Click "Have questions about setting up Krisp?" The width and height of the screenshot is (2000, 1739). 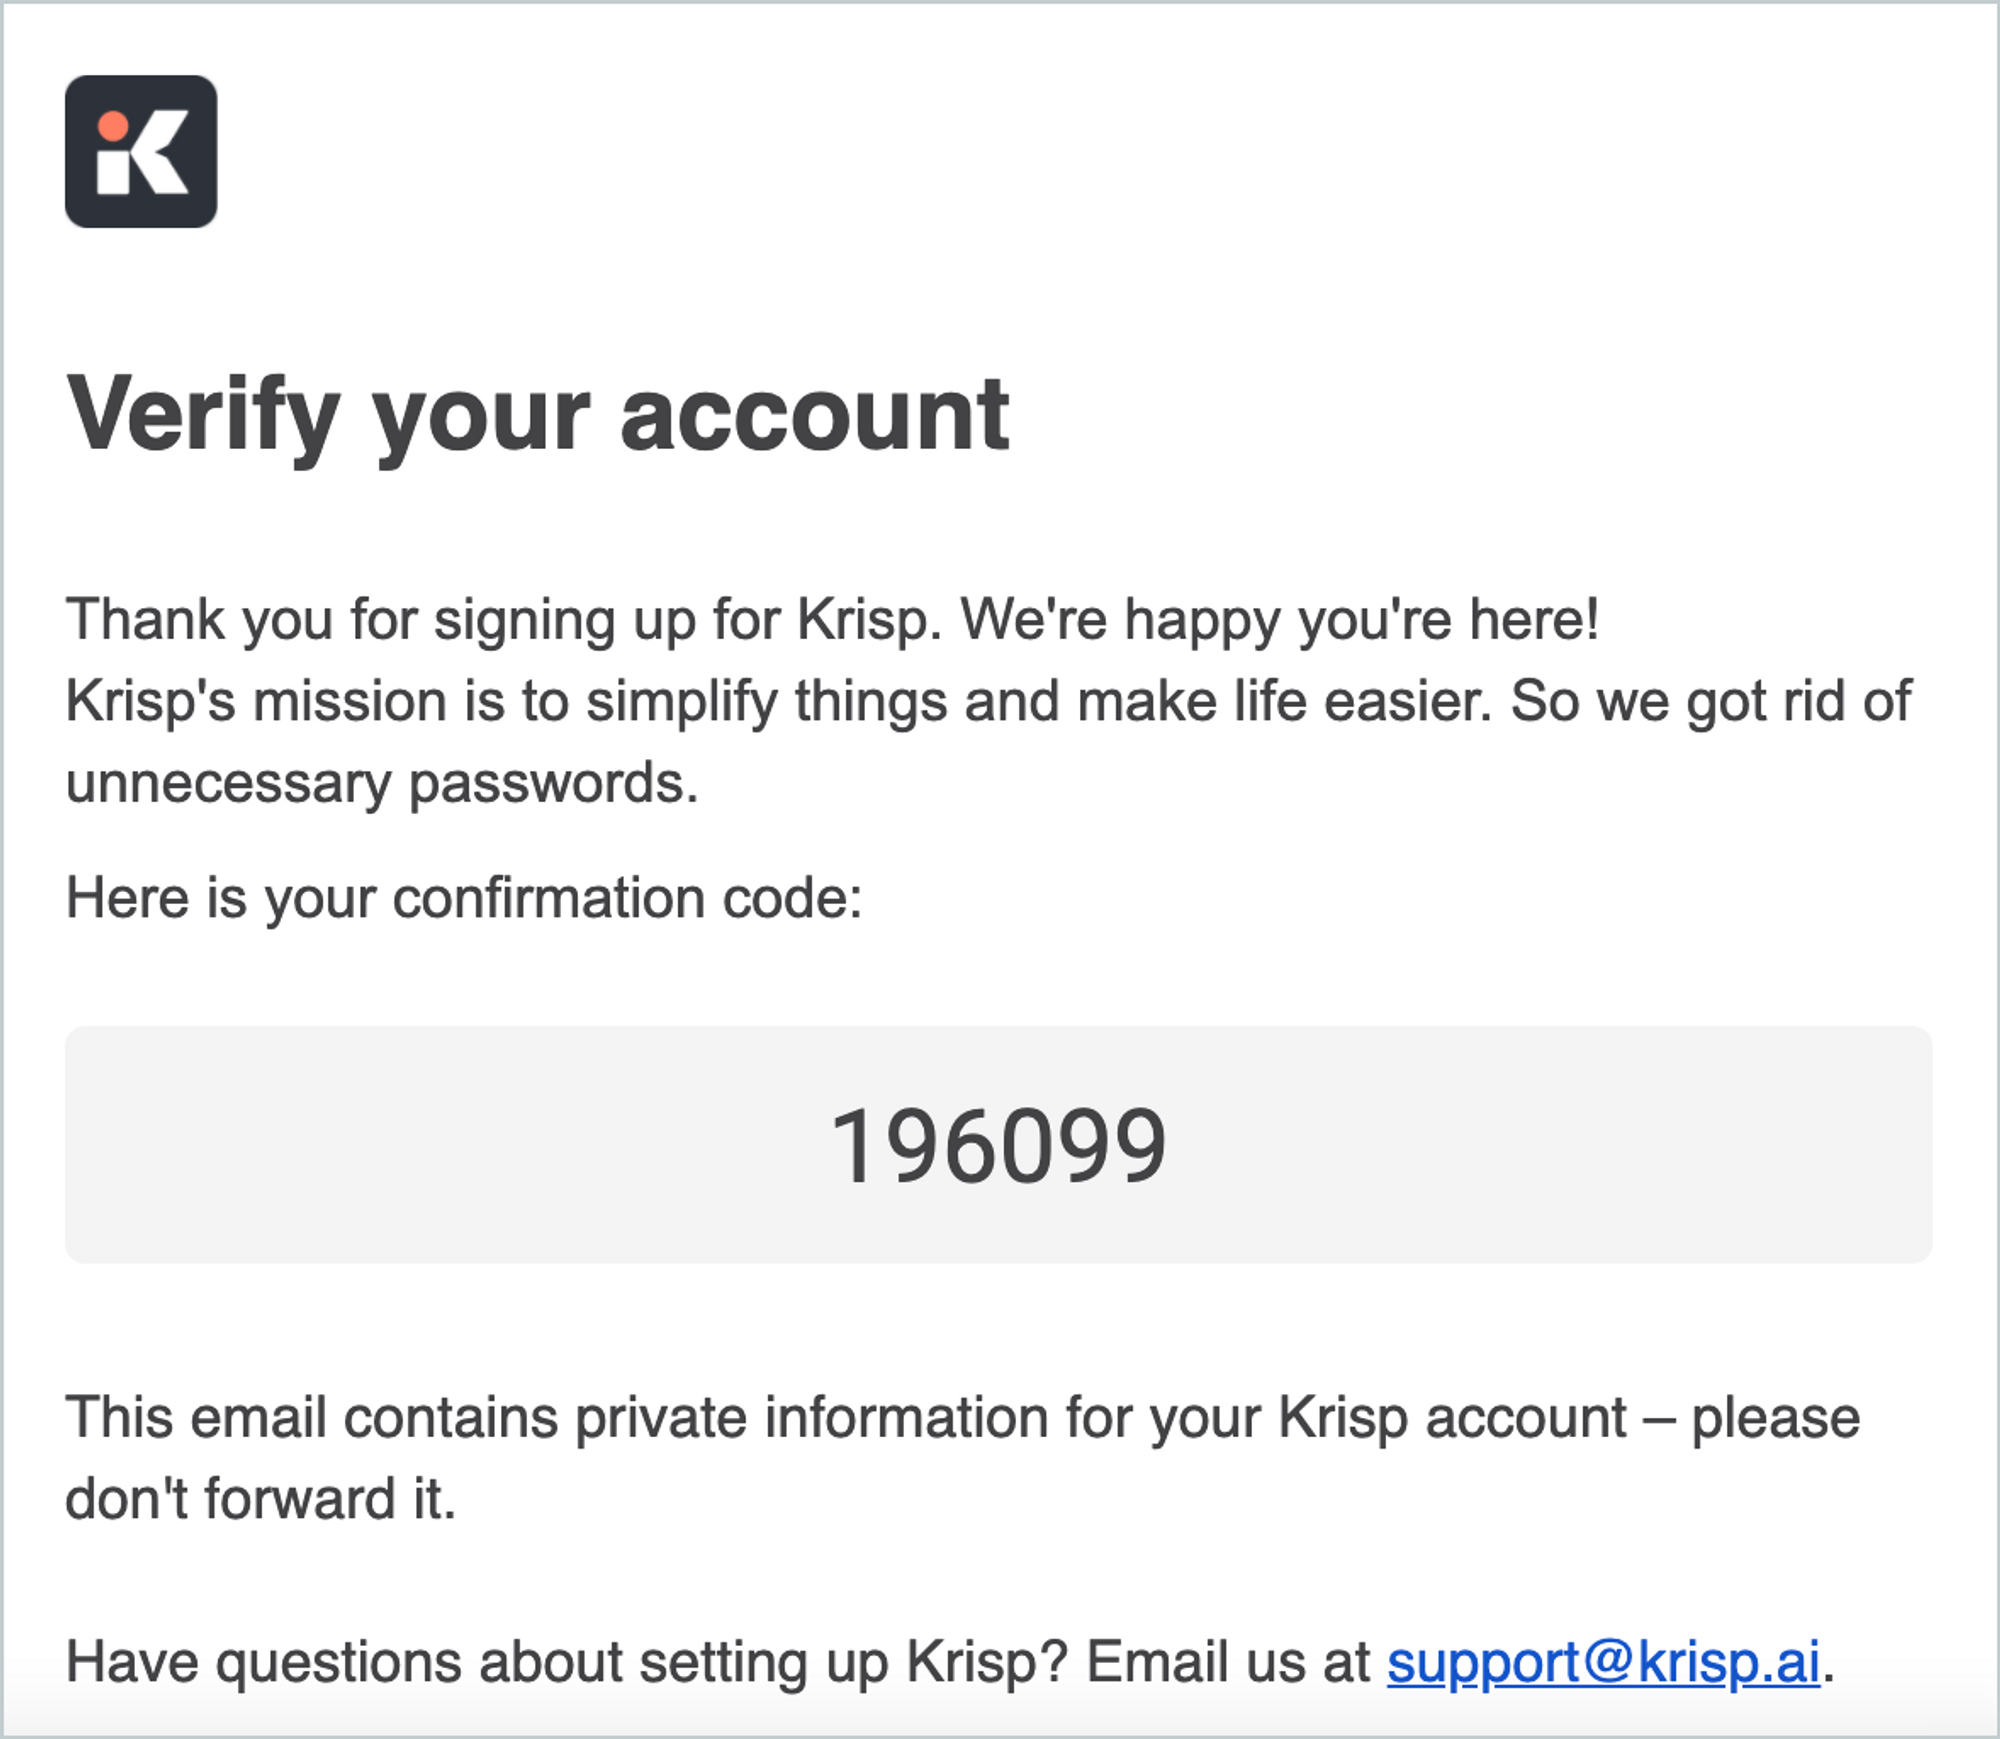tap(567, 1662)
